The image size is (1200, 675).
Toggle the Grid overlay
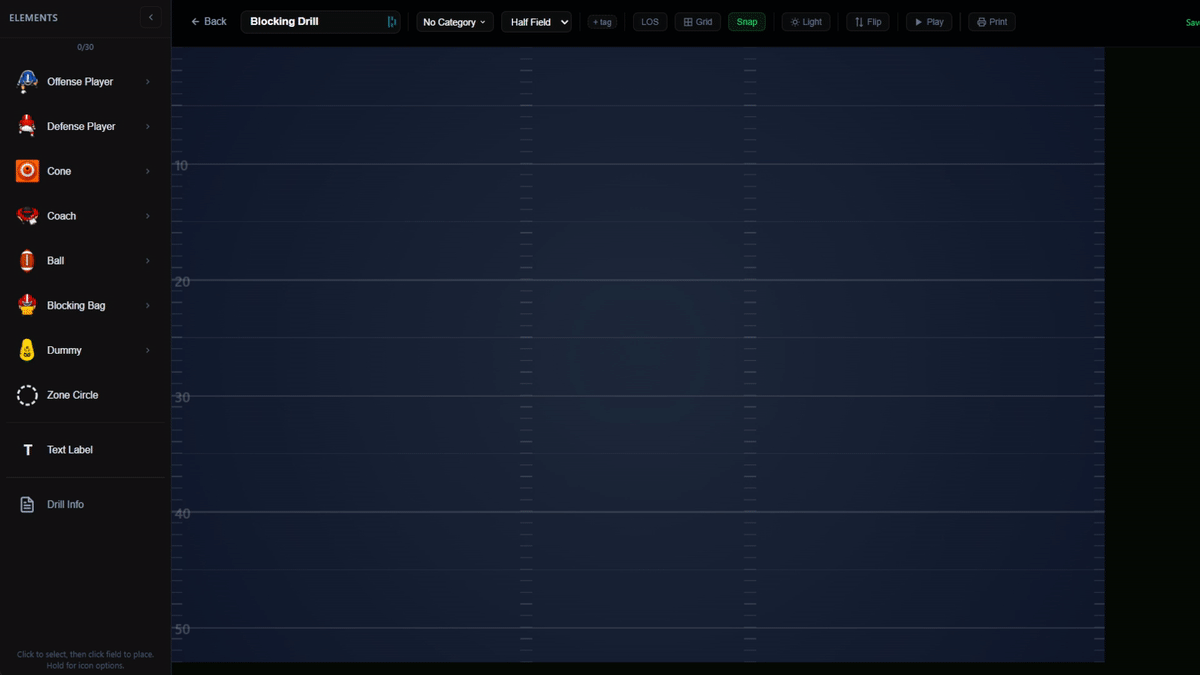[x=698, y=22]
